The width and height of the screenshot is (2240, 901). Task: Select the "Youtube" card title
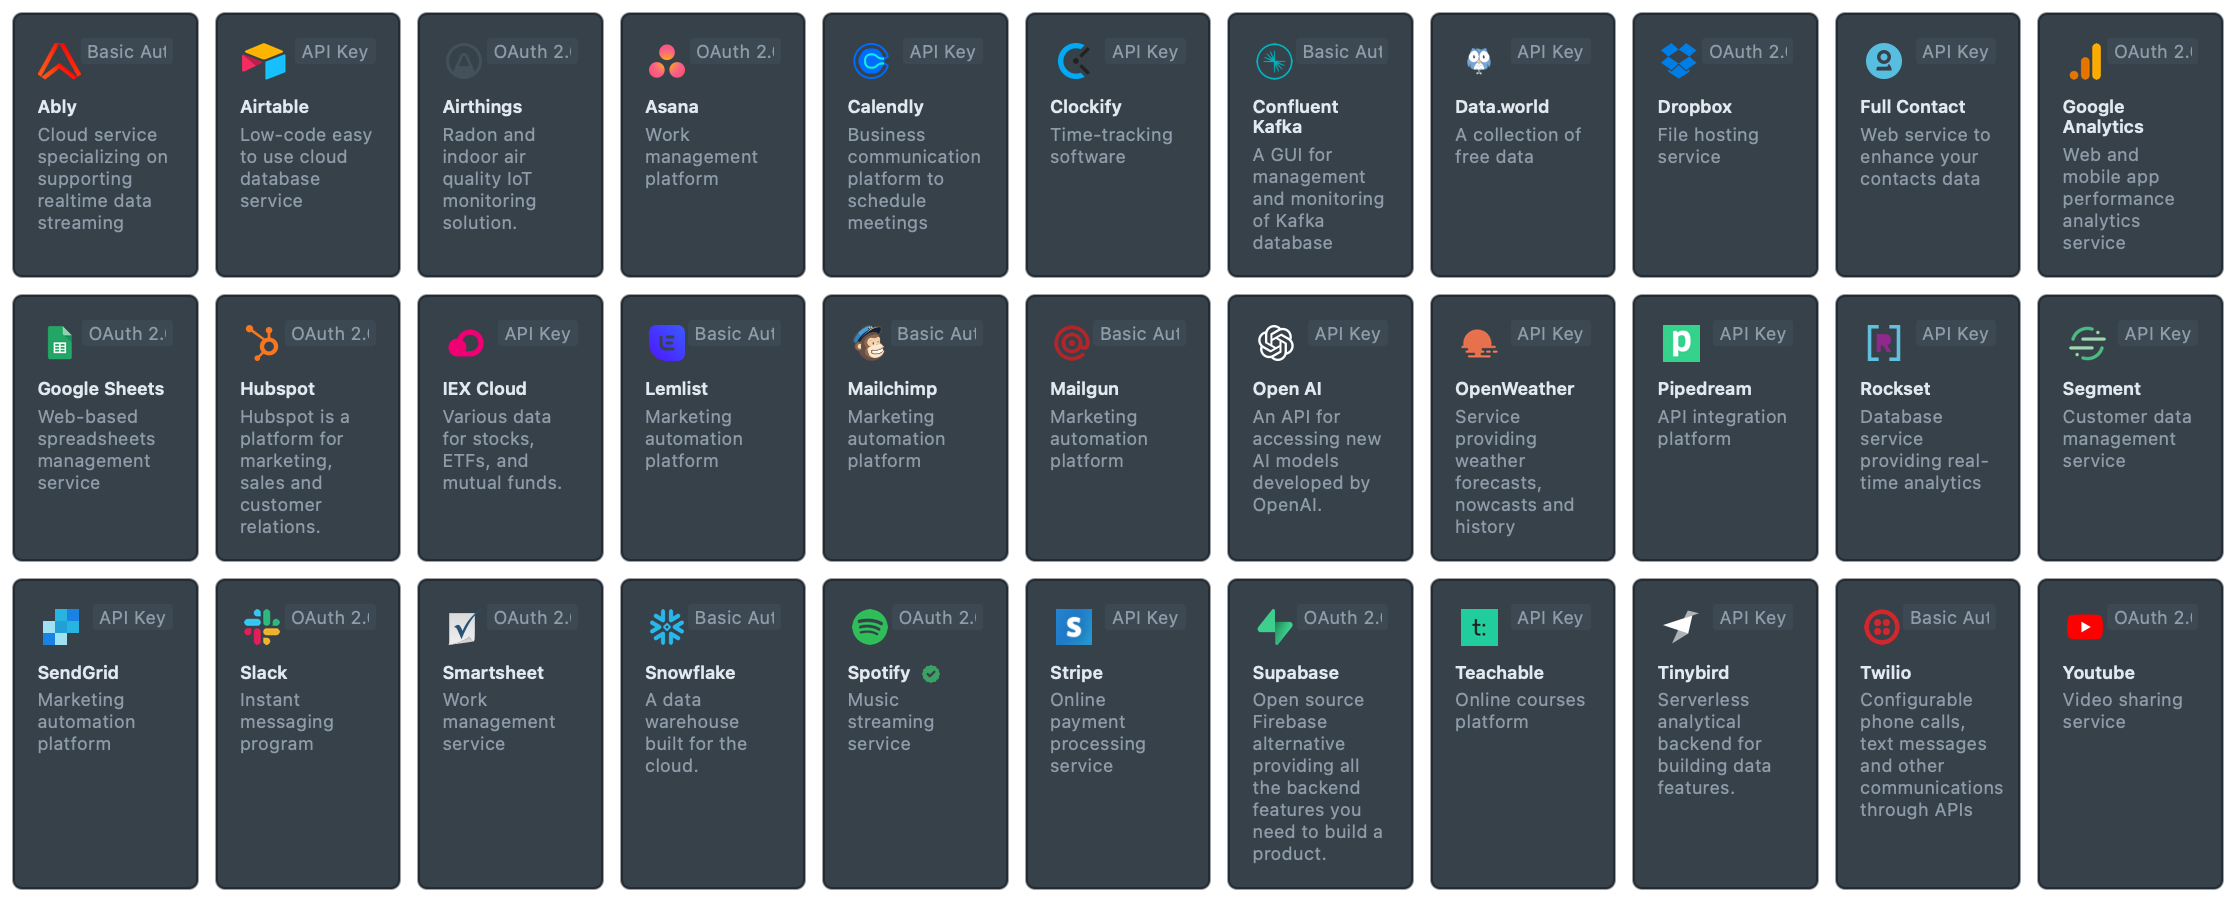point(2098,673)
